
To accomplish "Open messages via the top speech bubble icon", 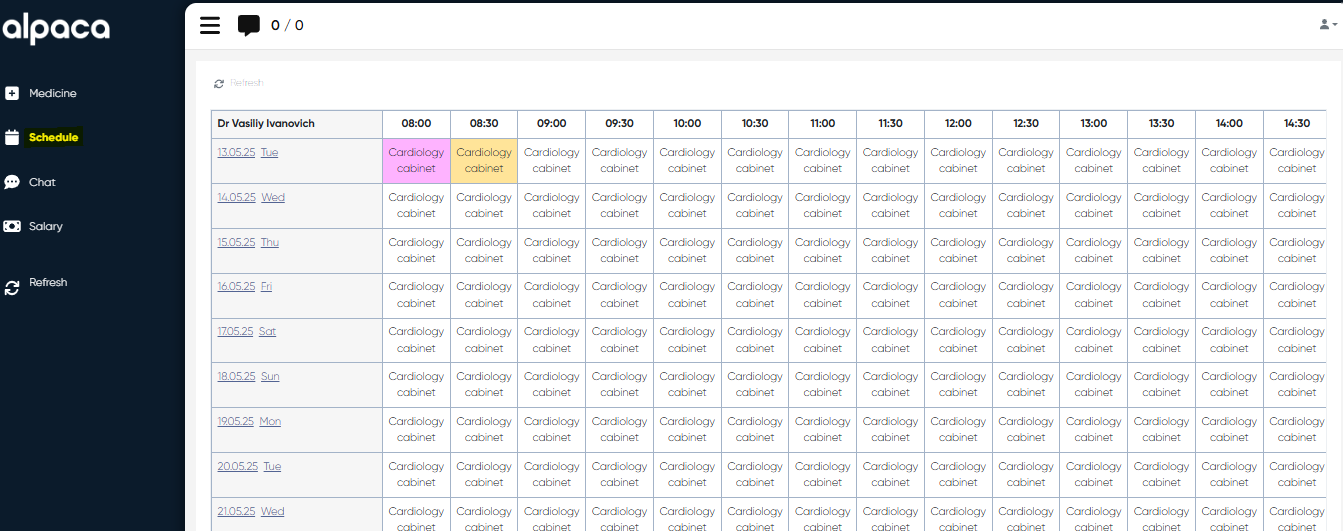I will 249,26.
